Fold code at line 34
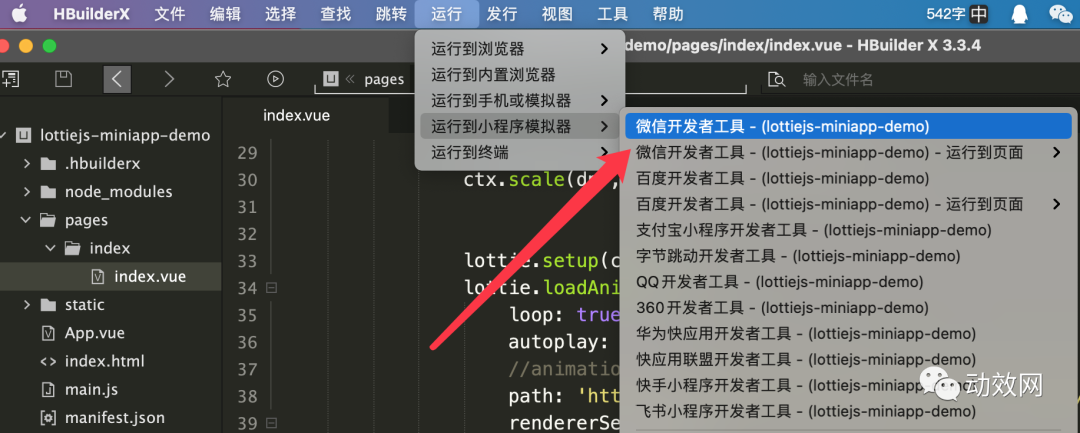 [271, 288]
